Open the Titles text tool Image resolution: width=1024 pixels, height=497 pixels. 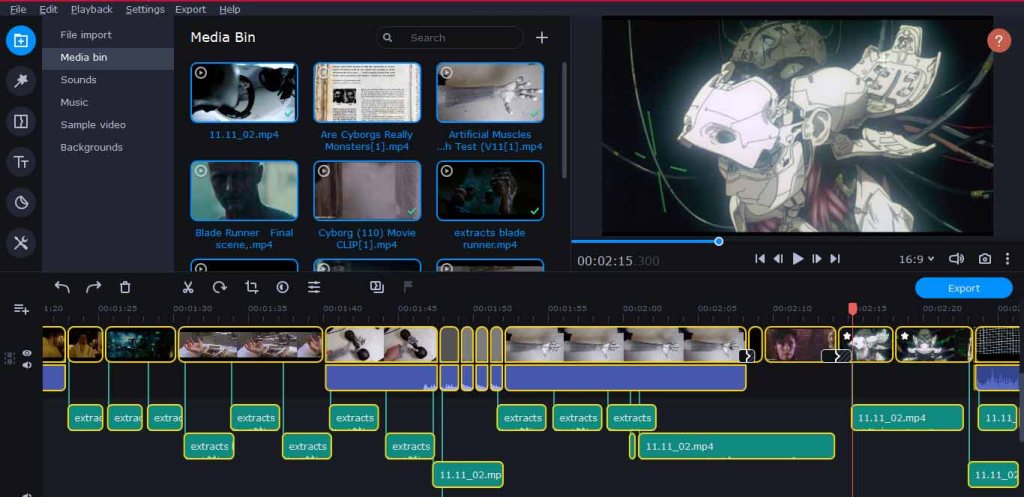(20, 162)
